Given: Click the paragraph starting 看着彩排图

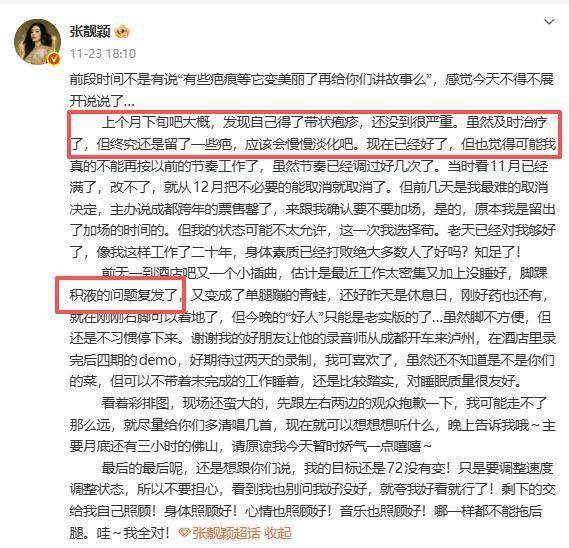Looking at the screenshot, I should (312, 425).
